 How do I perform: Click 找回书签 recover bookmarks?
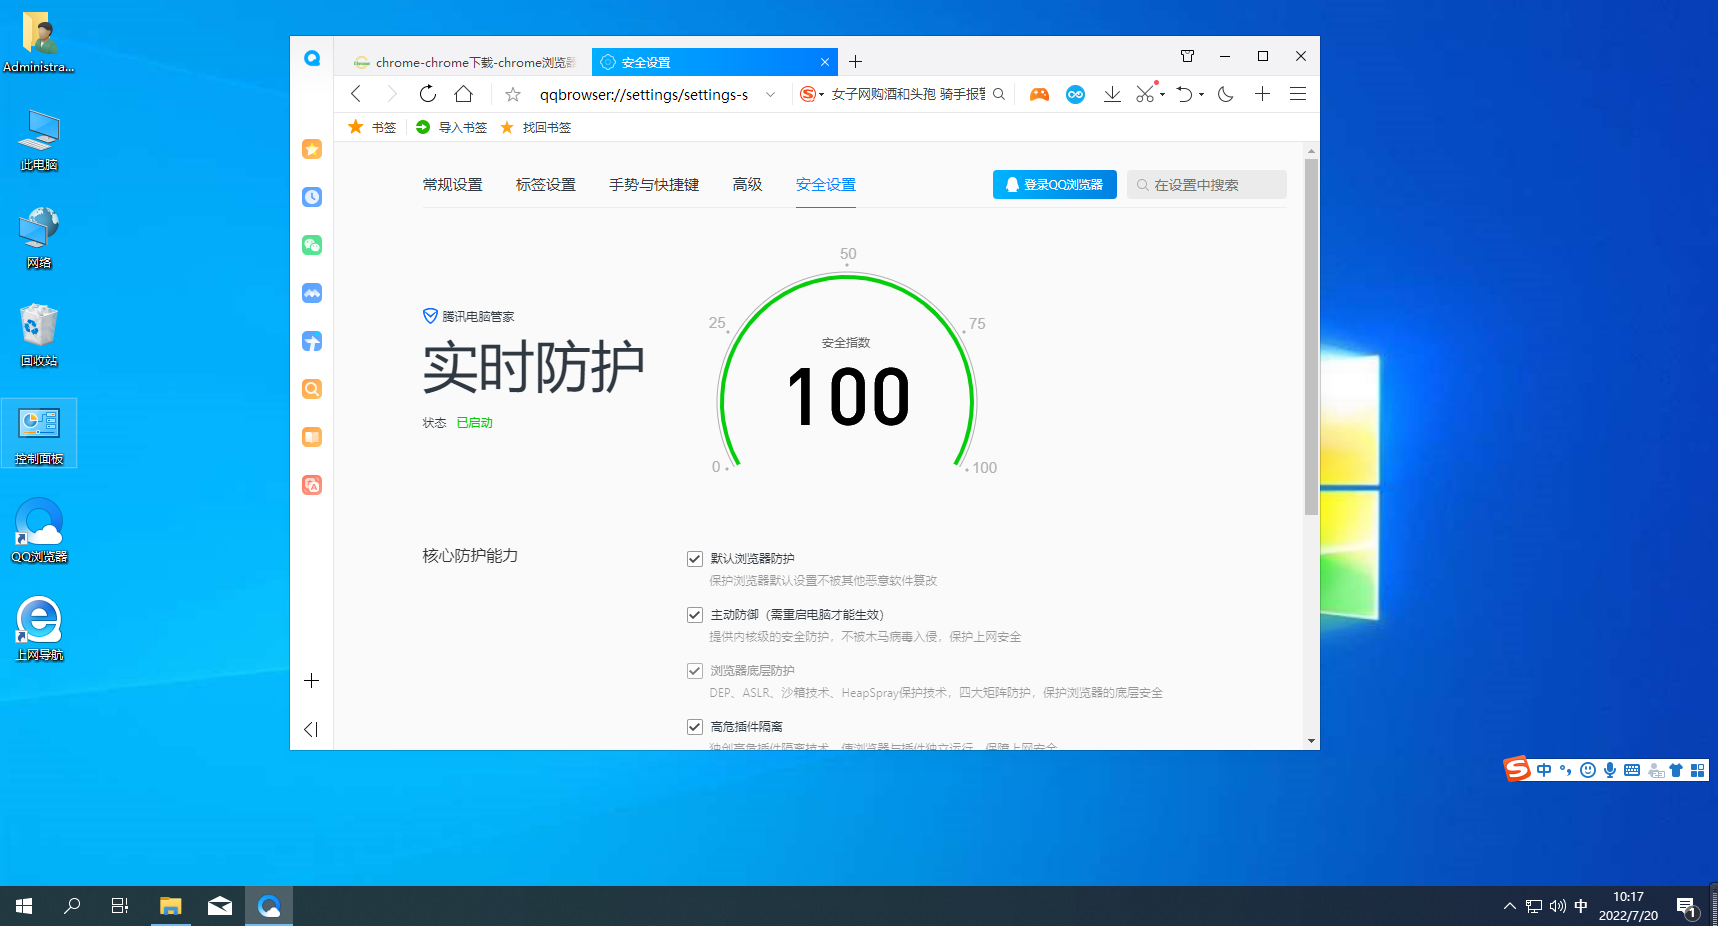[535, 127]
